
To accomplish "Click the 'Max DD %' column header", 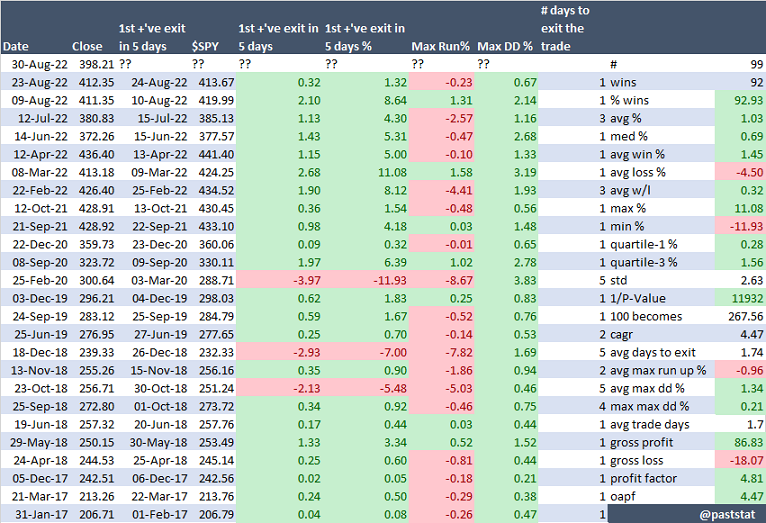I will [x=505, y=46].
